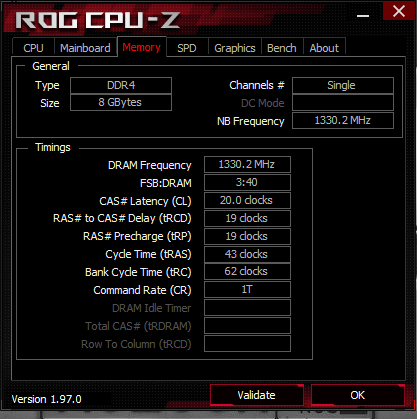
Task: Close the ROG CPU-Z window
Action: (x=399, y=11)
